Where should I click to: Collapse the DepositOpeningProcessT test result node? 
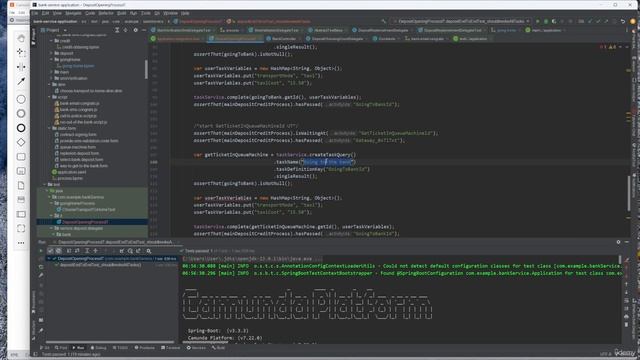click(49, 259)
